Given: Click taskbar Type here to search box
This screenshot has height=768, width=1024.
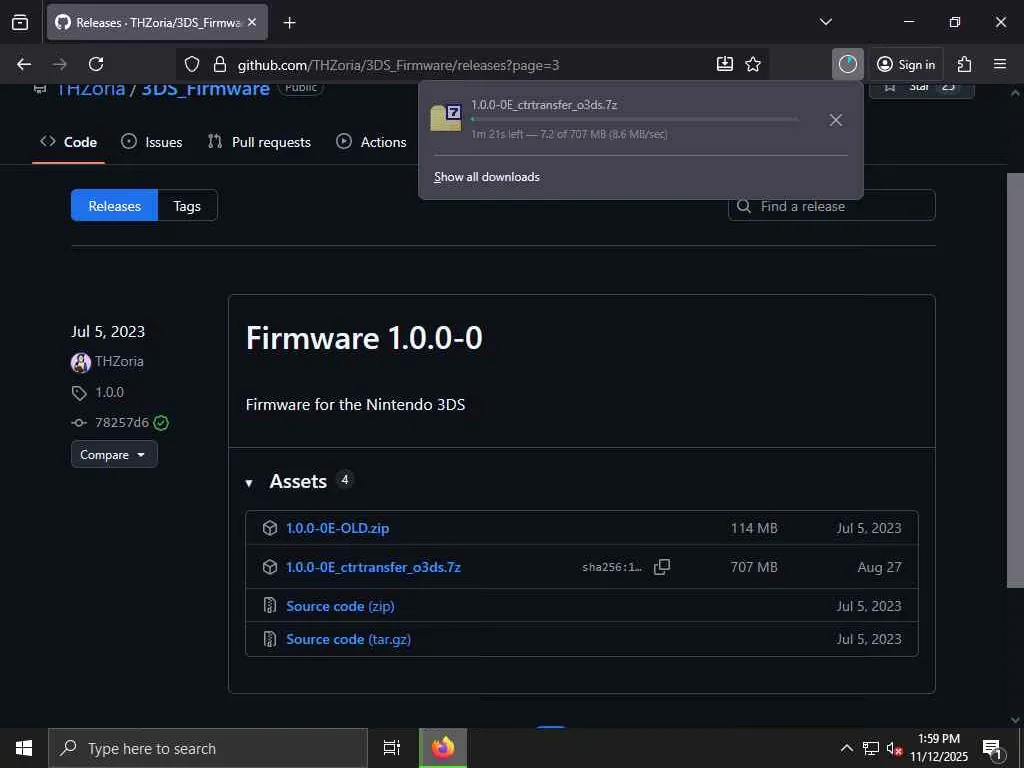Looking at the screenshot, I should coord(208,748).
